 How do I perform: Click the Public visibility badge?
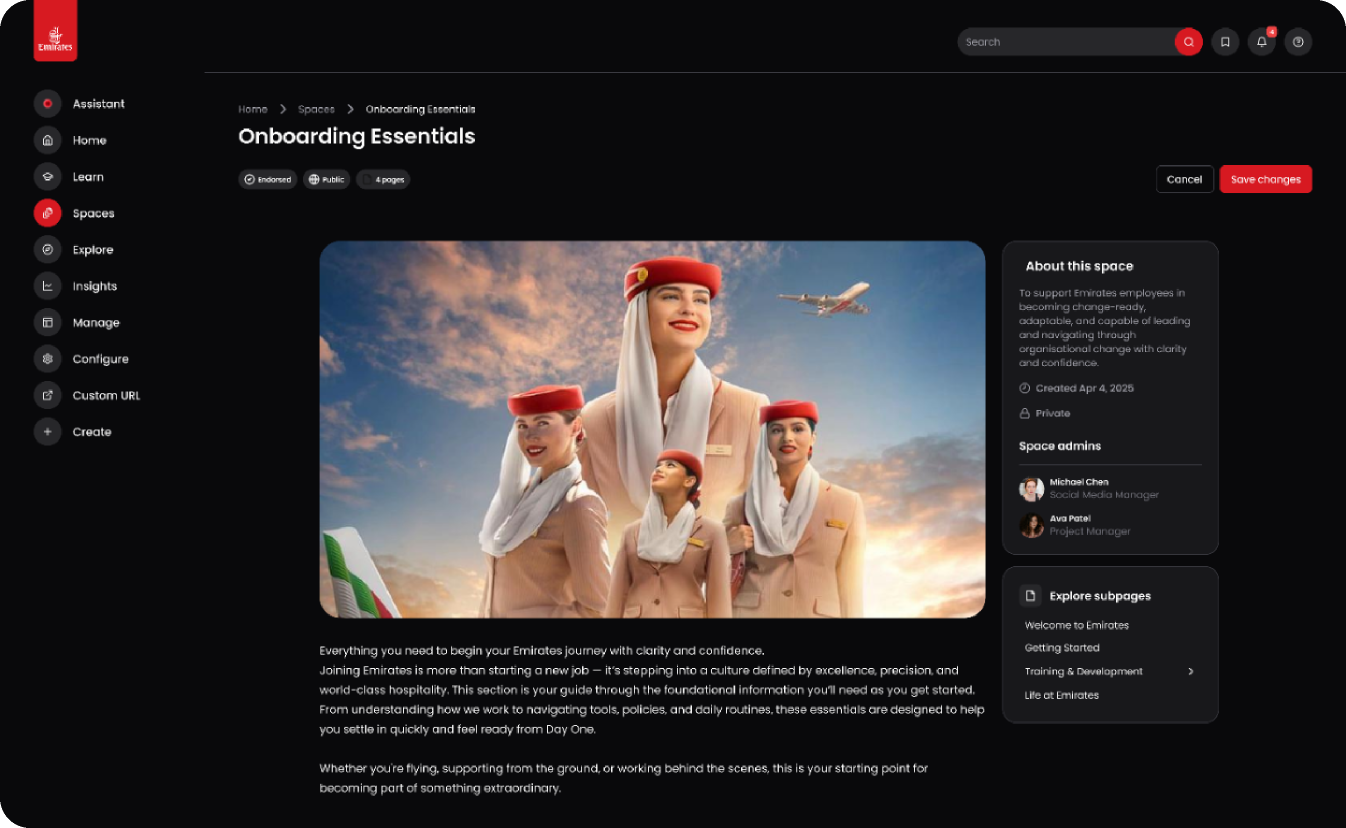[x=327, y=180]
